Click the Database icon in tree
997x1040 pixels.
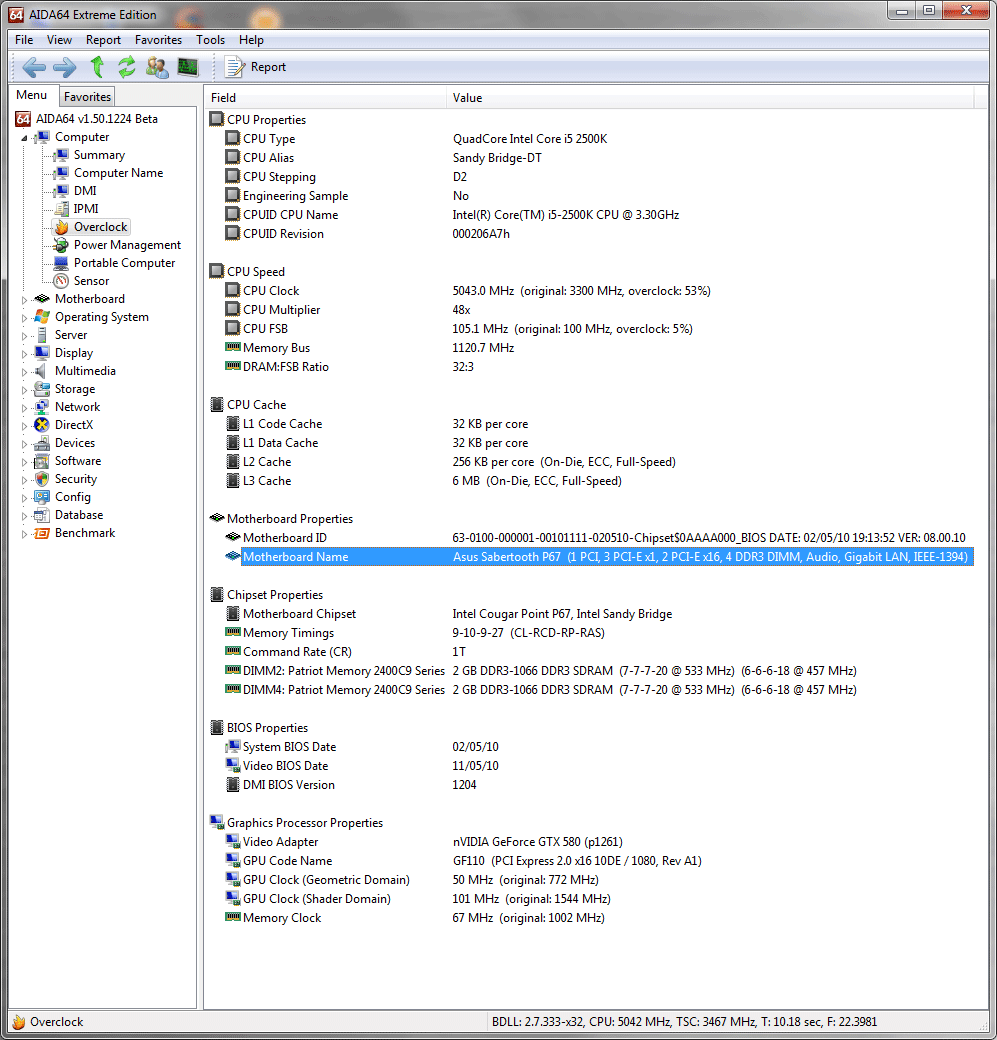42,514
